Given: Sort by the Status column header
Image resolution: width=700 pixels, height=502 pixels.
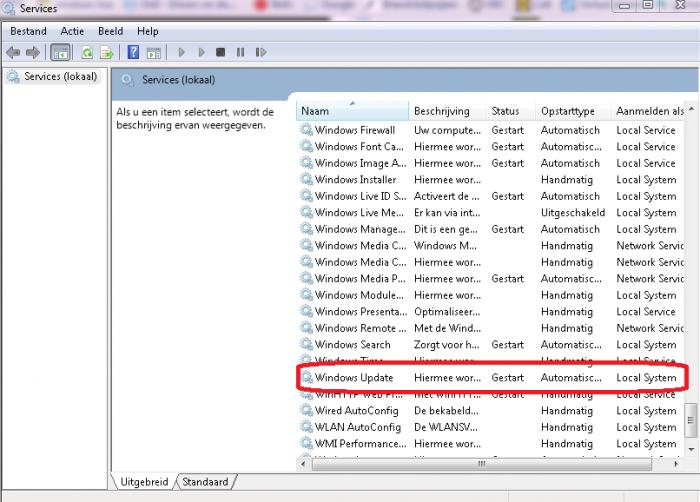Looking at the screenshot, I should pyautogui.click(x=511, y=111).
